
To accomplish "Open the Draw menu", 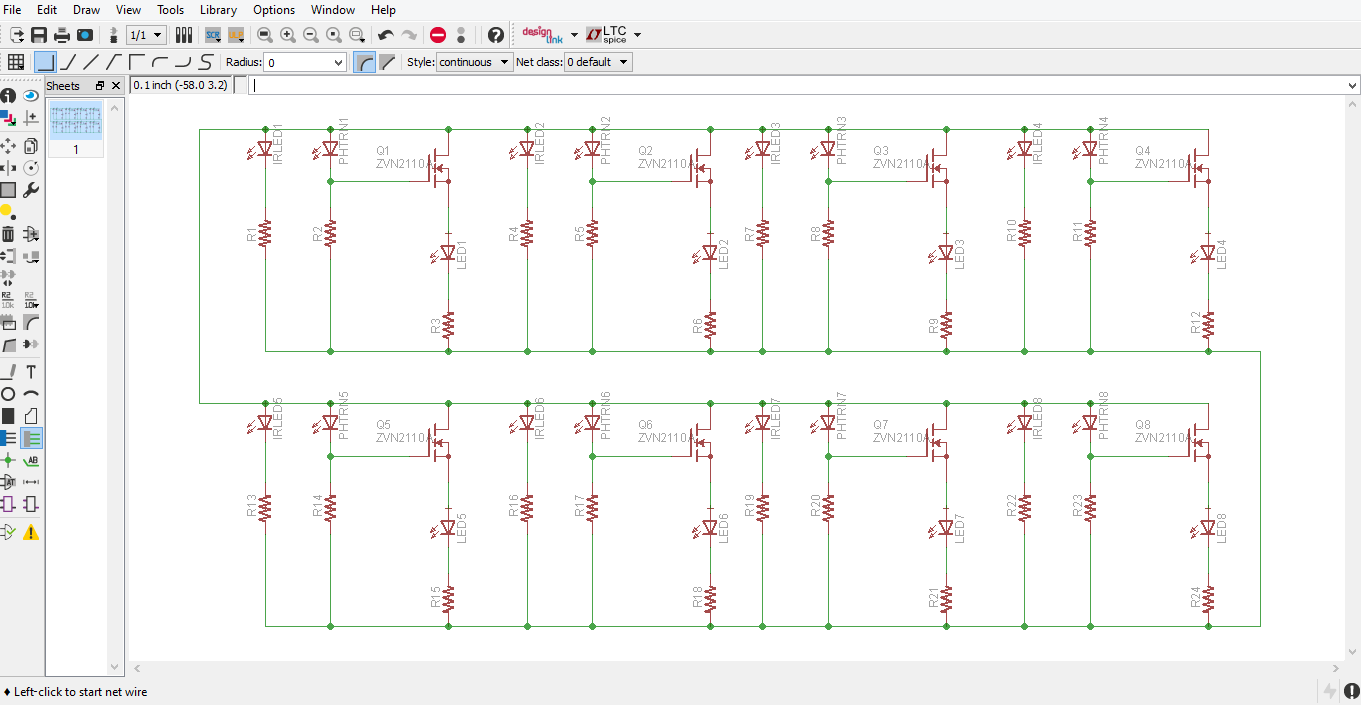I will point(86,10).
